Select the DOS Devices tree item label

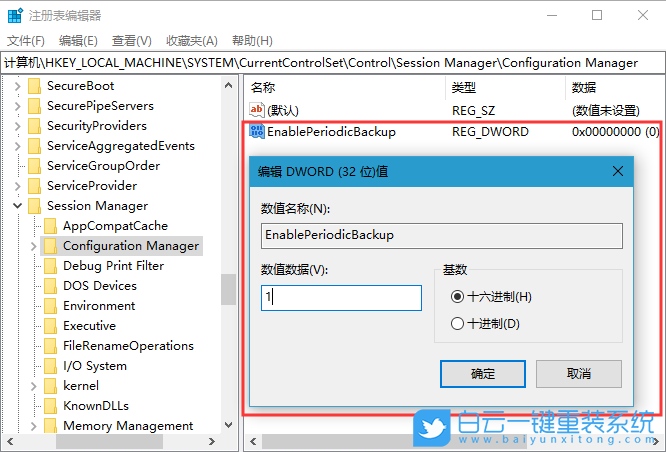100,286
